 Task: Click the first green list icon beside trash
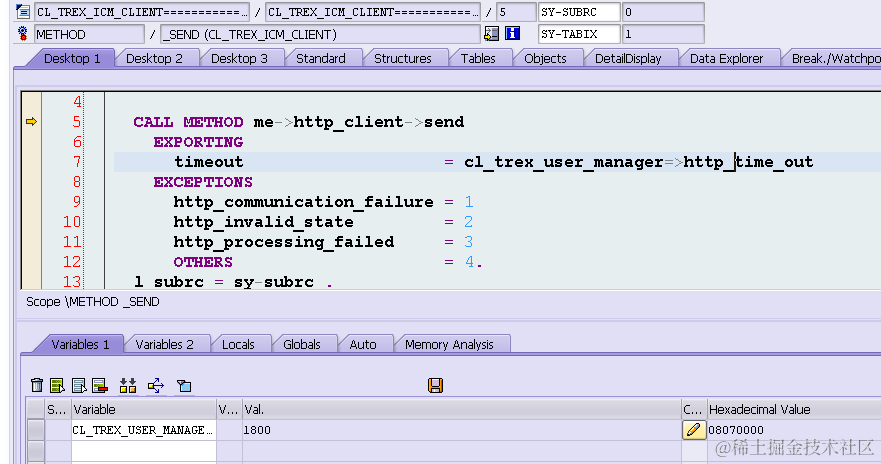click(57, 385)
